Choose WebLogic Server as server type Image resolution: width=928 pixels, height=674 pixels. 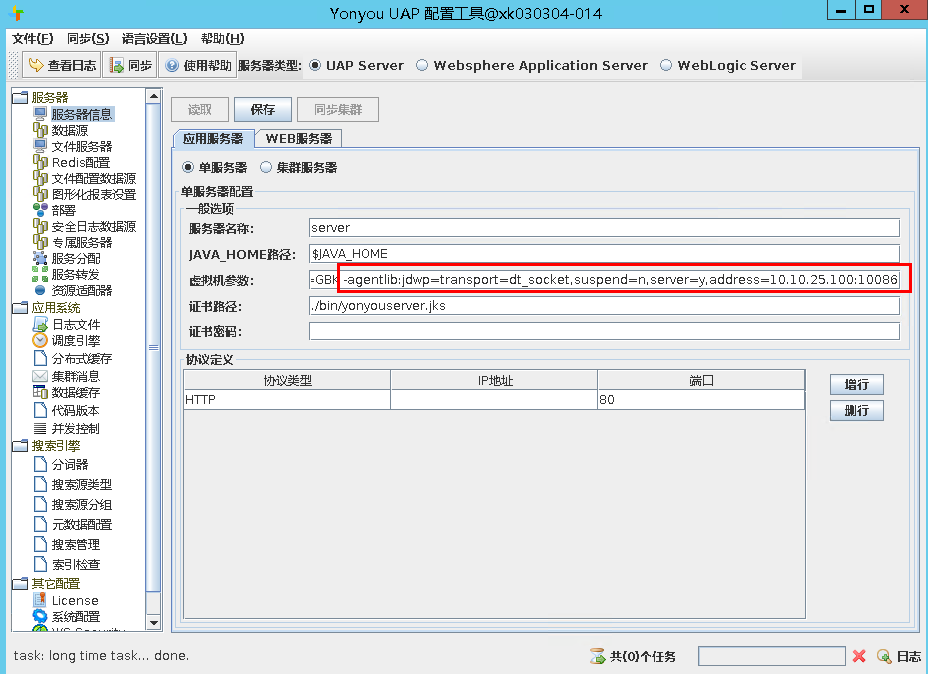coord(666,65)
